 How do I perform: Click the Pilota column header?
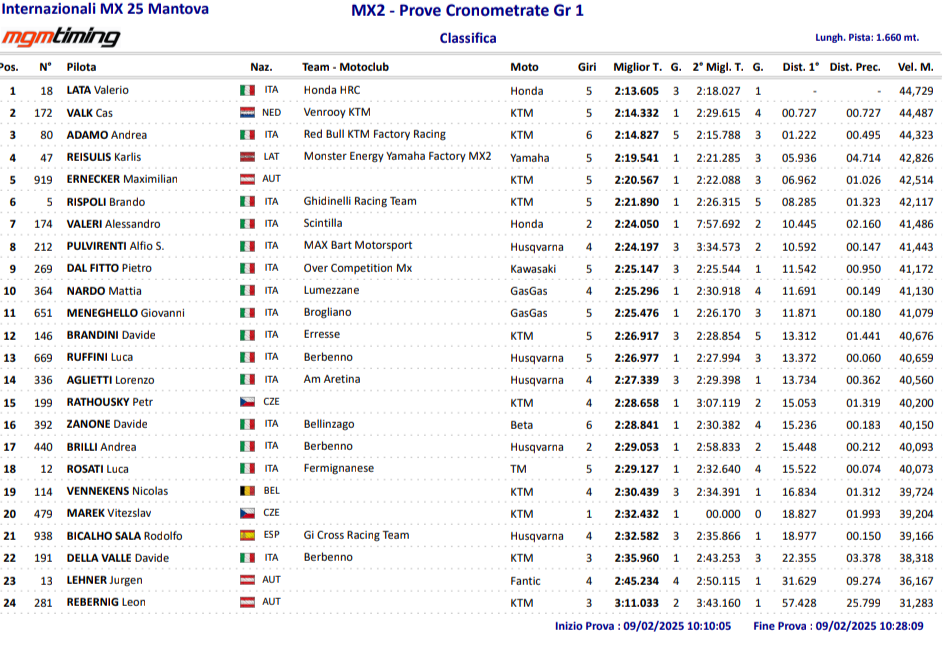click(x=82, y=67)
